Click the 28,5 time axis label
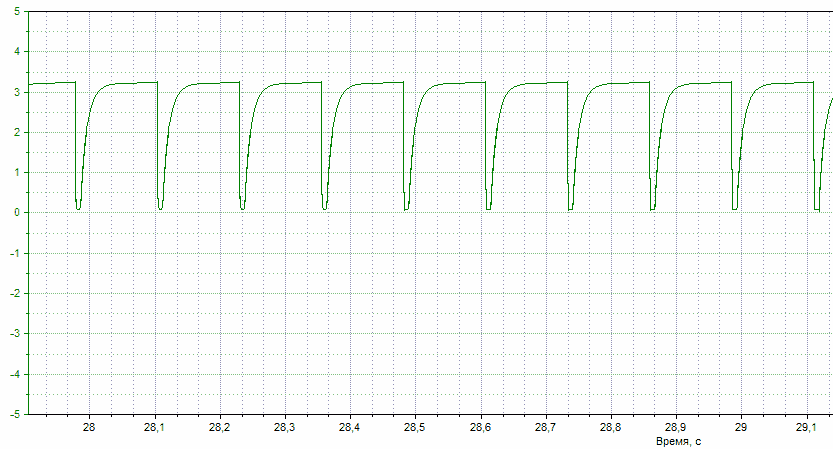The width and height of the screenshot is (833, 449). [414, 427]
